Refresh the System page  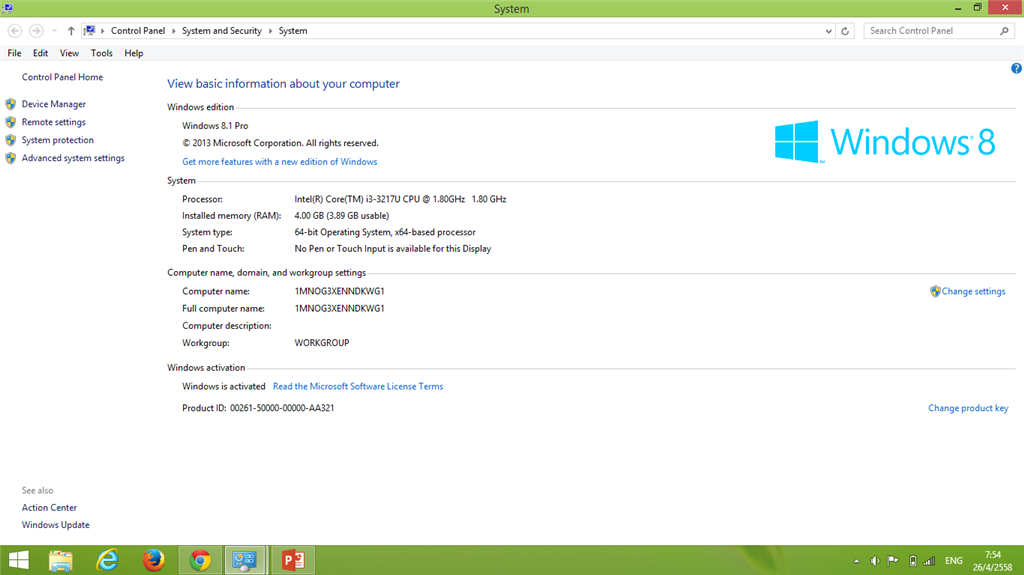pyautogui.click(x=845, y=31)
